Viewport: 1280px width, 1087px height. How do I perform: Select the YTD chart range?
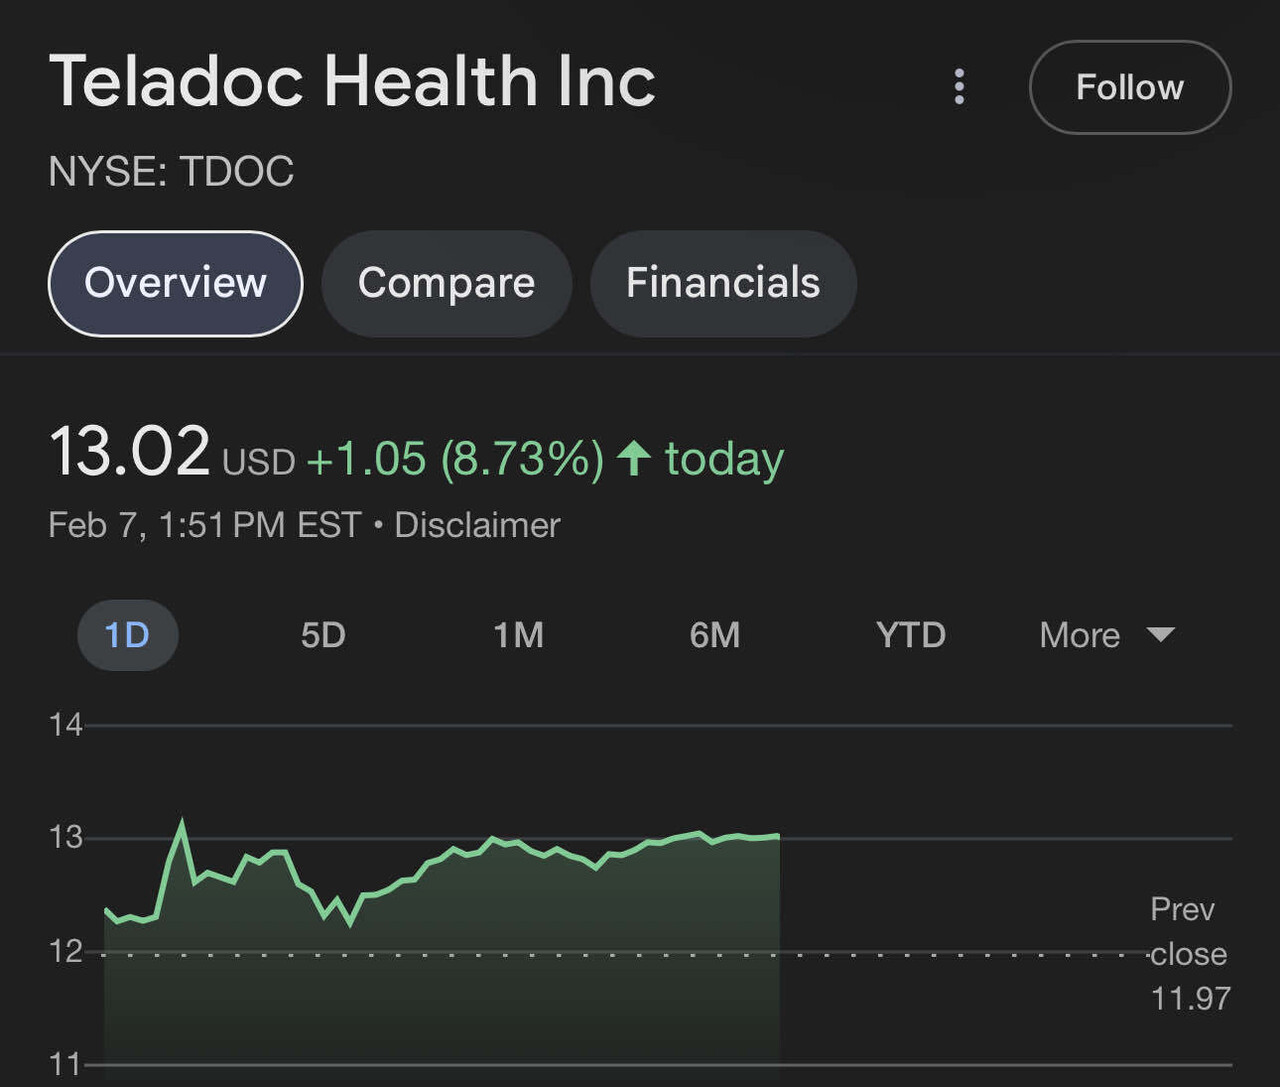[910, 635]
